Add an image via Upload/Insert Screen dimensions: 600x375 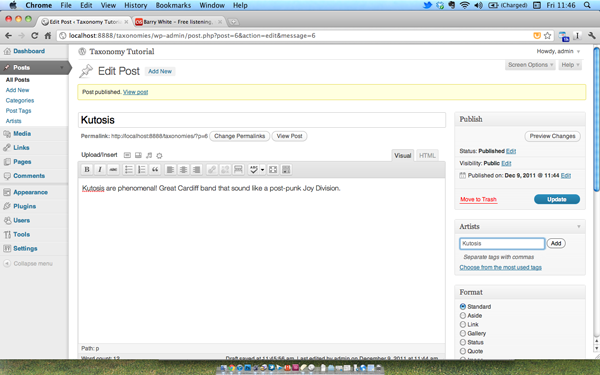pos(127,155)
